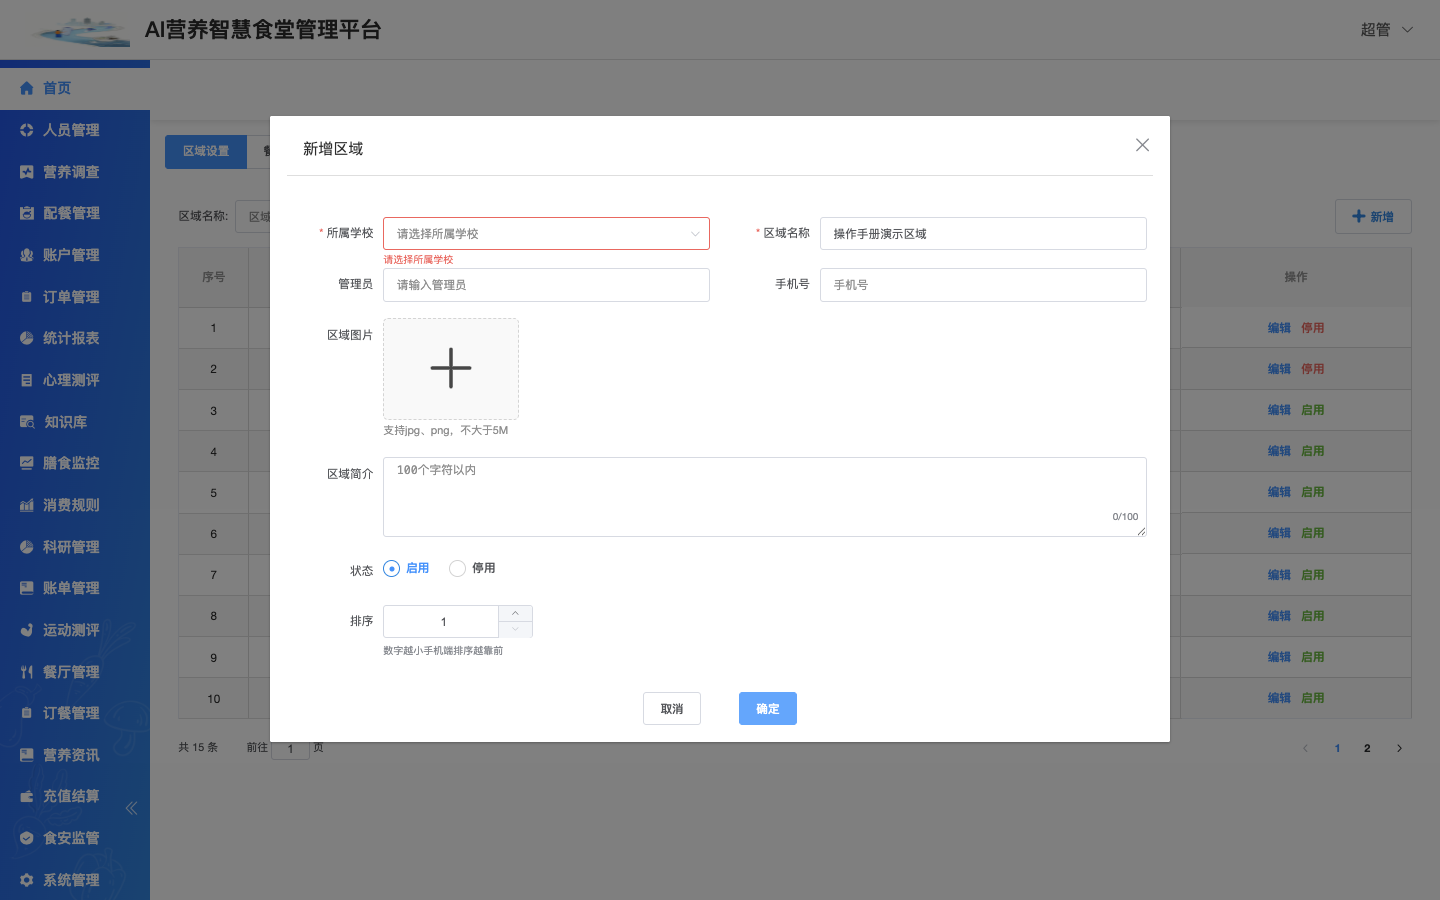
Task: Click the 心理测评 sidebar icon
Action: pyautogui.click(x=27, y=380)
